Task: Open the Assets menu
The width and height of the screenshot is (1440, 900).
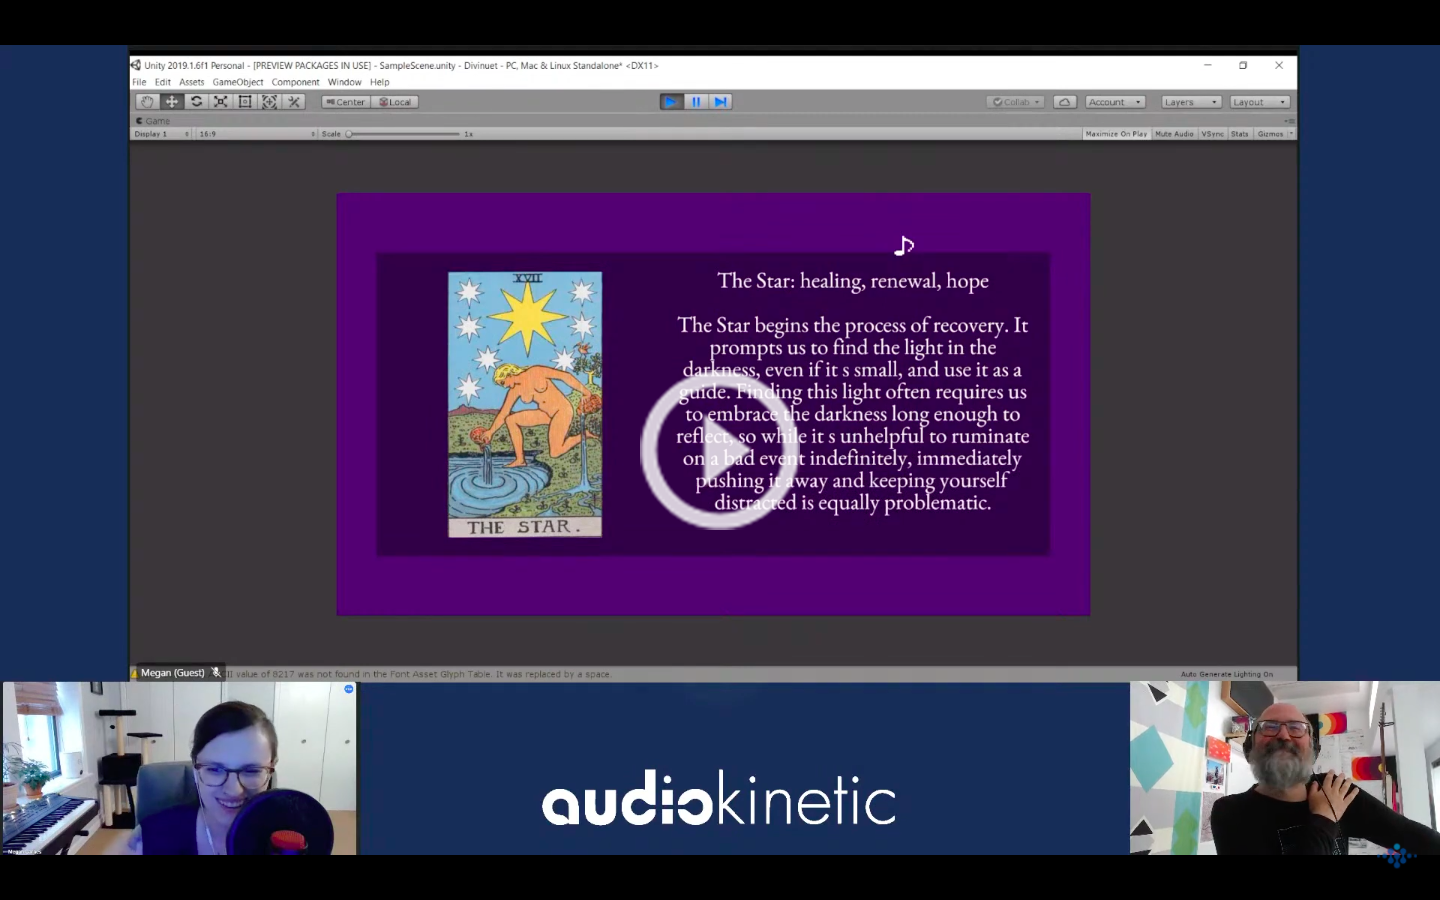Action: coord(192,82)
